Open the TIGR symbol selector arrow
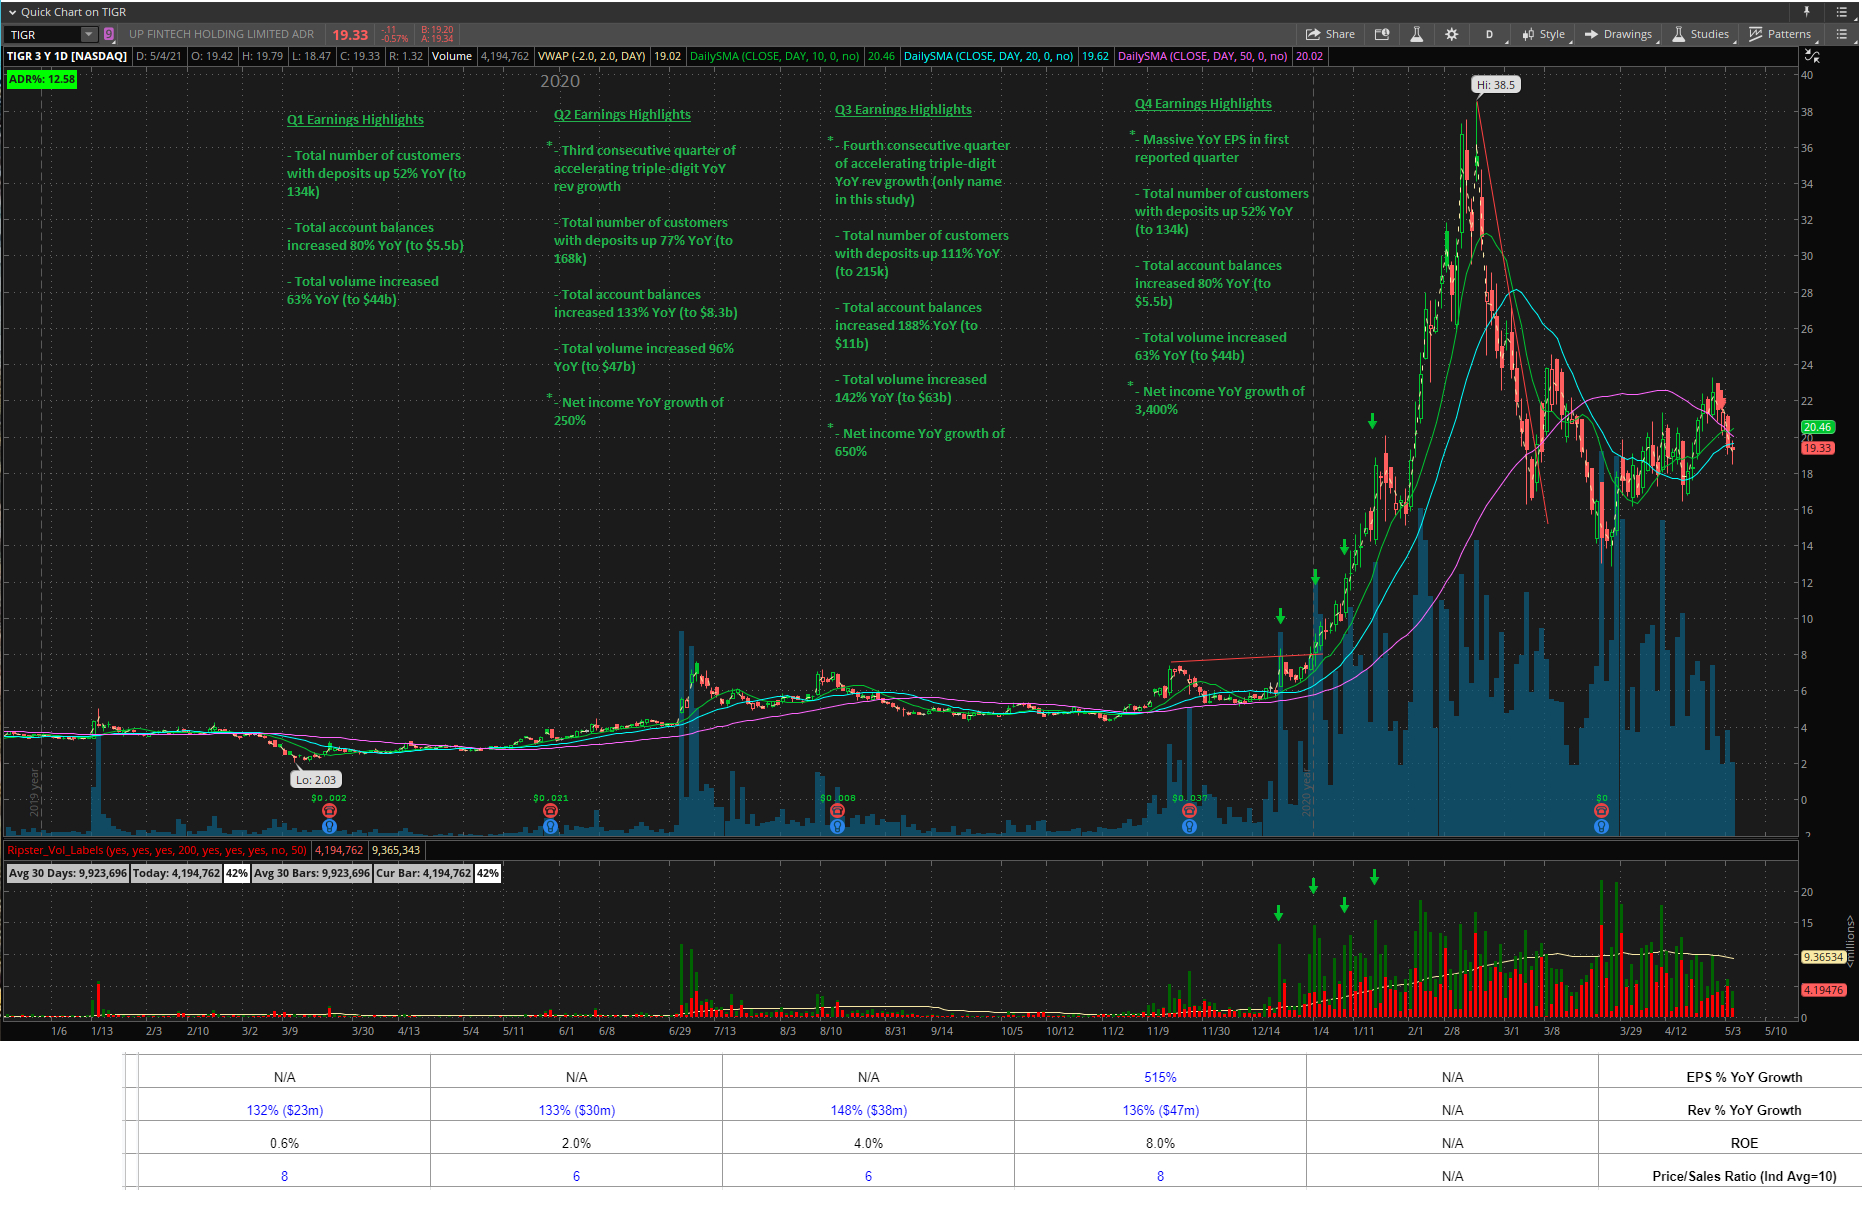 point(88,34)
